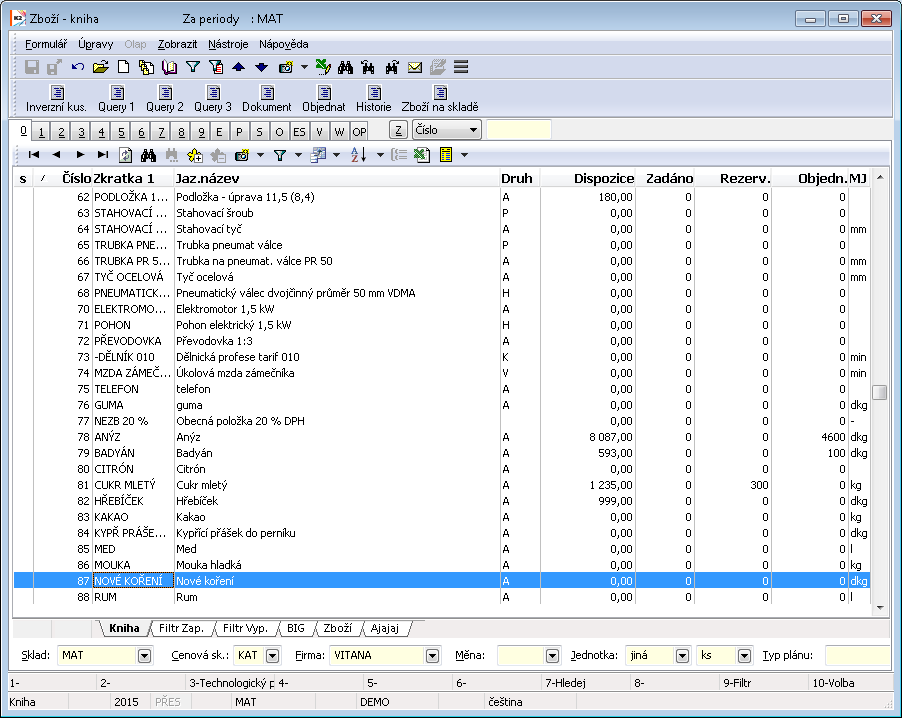Click the vertical scrollbar thumb
902x718 pixels.
880,392
